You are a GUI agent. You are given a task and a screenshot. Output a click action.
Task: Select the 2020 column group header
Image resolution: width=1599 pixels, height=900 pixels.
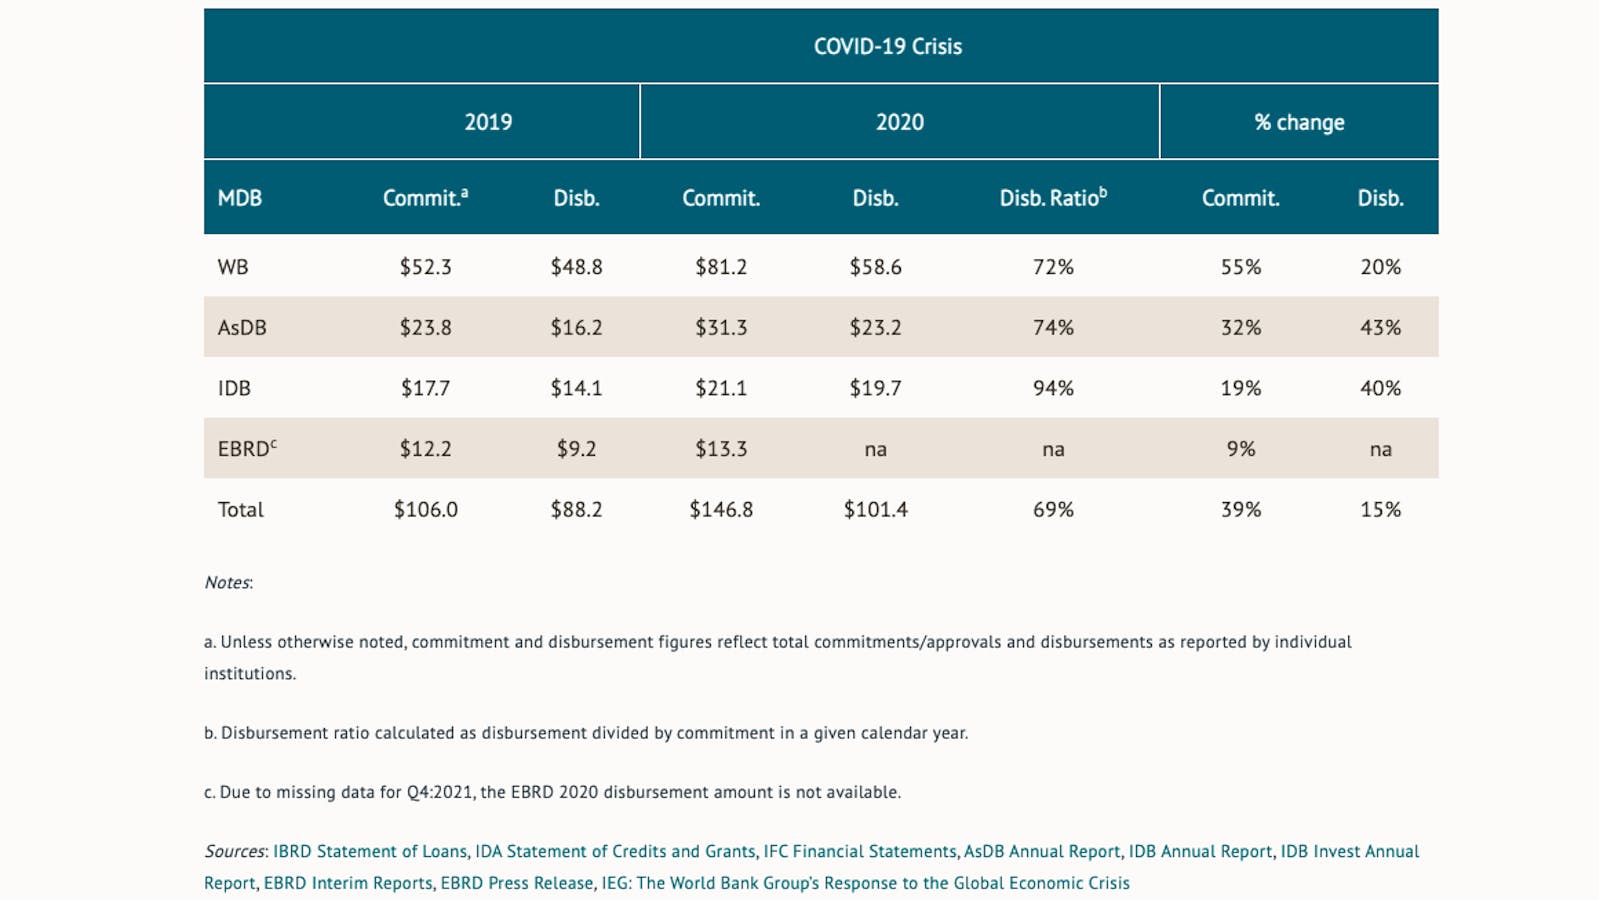pyautogui.click(x=900, y=122)
